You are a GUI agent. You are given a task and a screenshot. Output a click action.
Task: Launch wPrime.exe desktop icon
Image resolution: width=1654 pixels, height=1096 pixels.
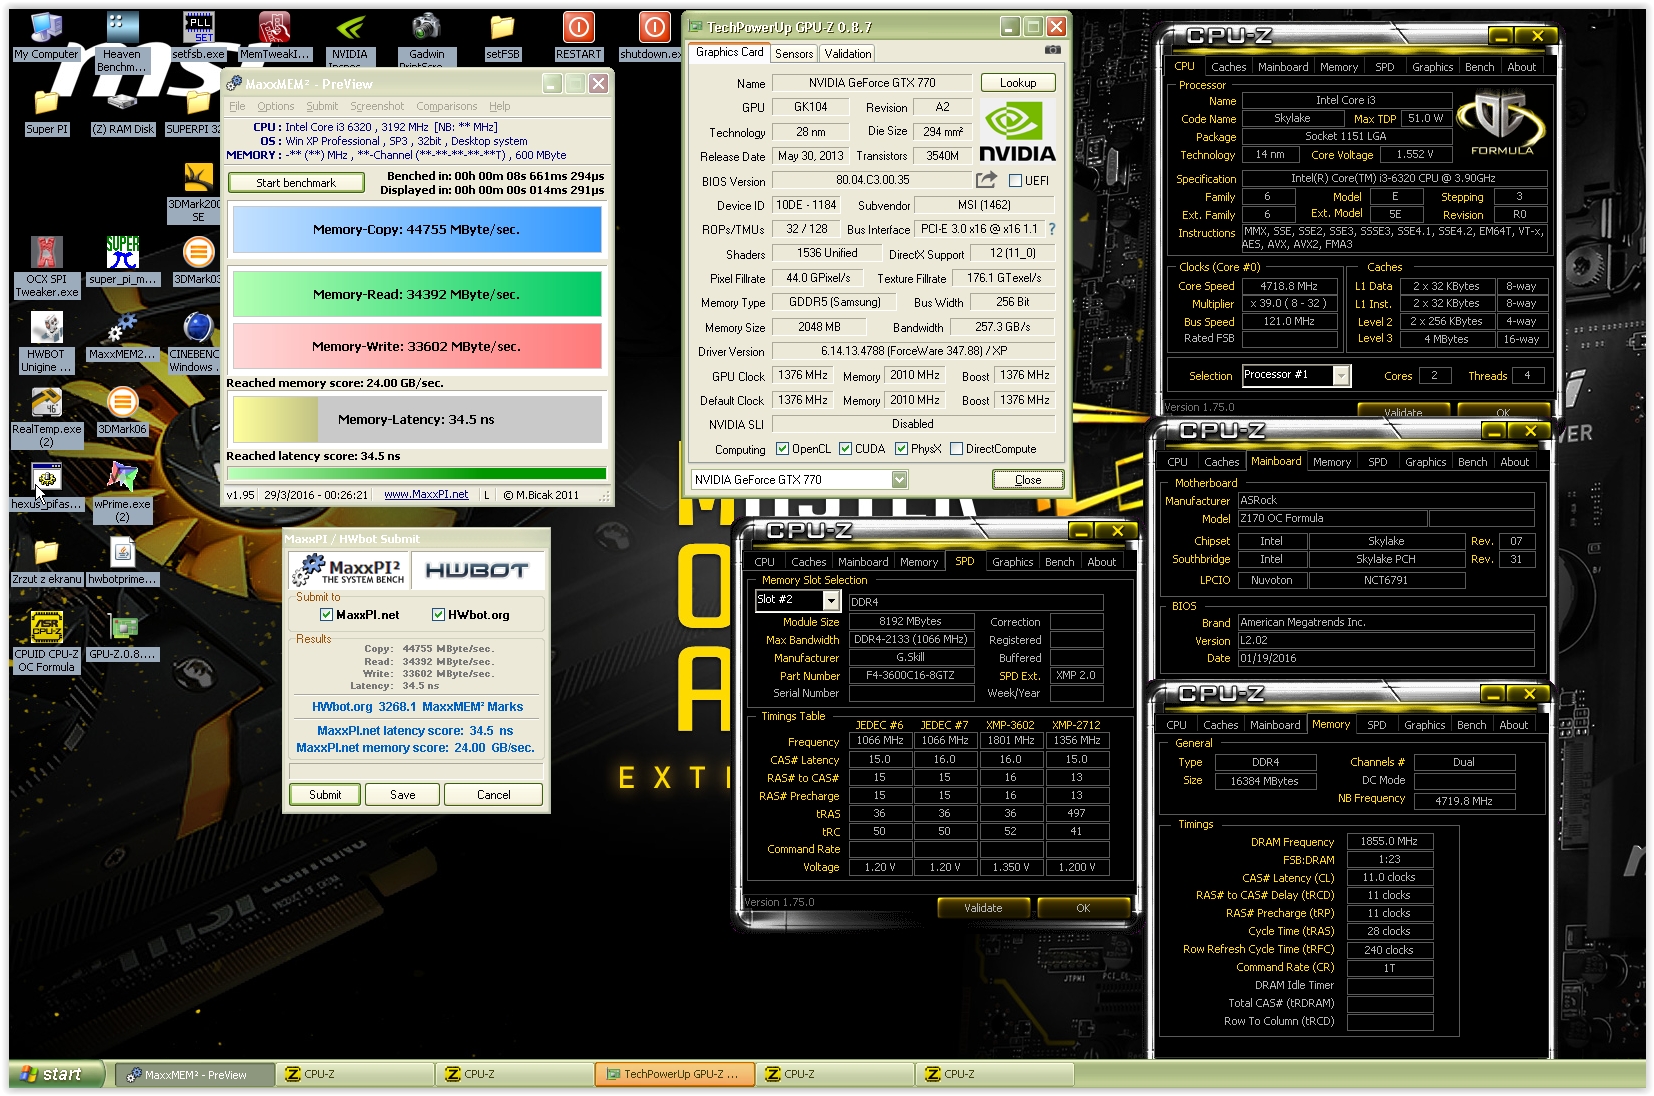tap(122, 493)
